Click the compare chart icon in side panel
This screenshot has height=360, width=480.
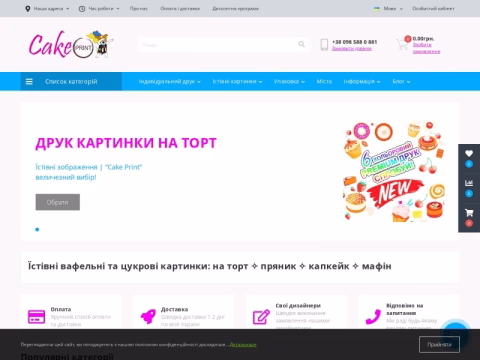469,183
